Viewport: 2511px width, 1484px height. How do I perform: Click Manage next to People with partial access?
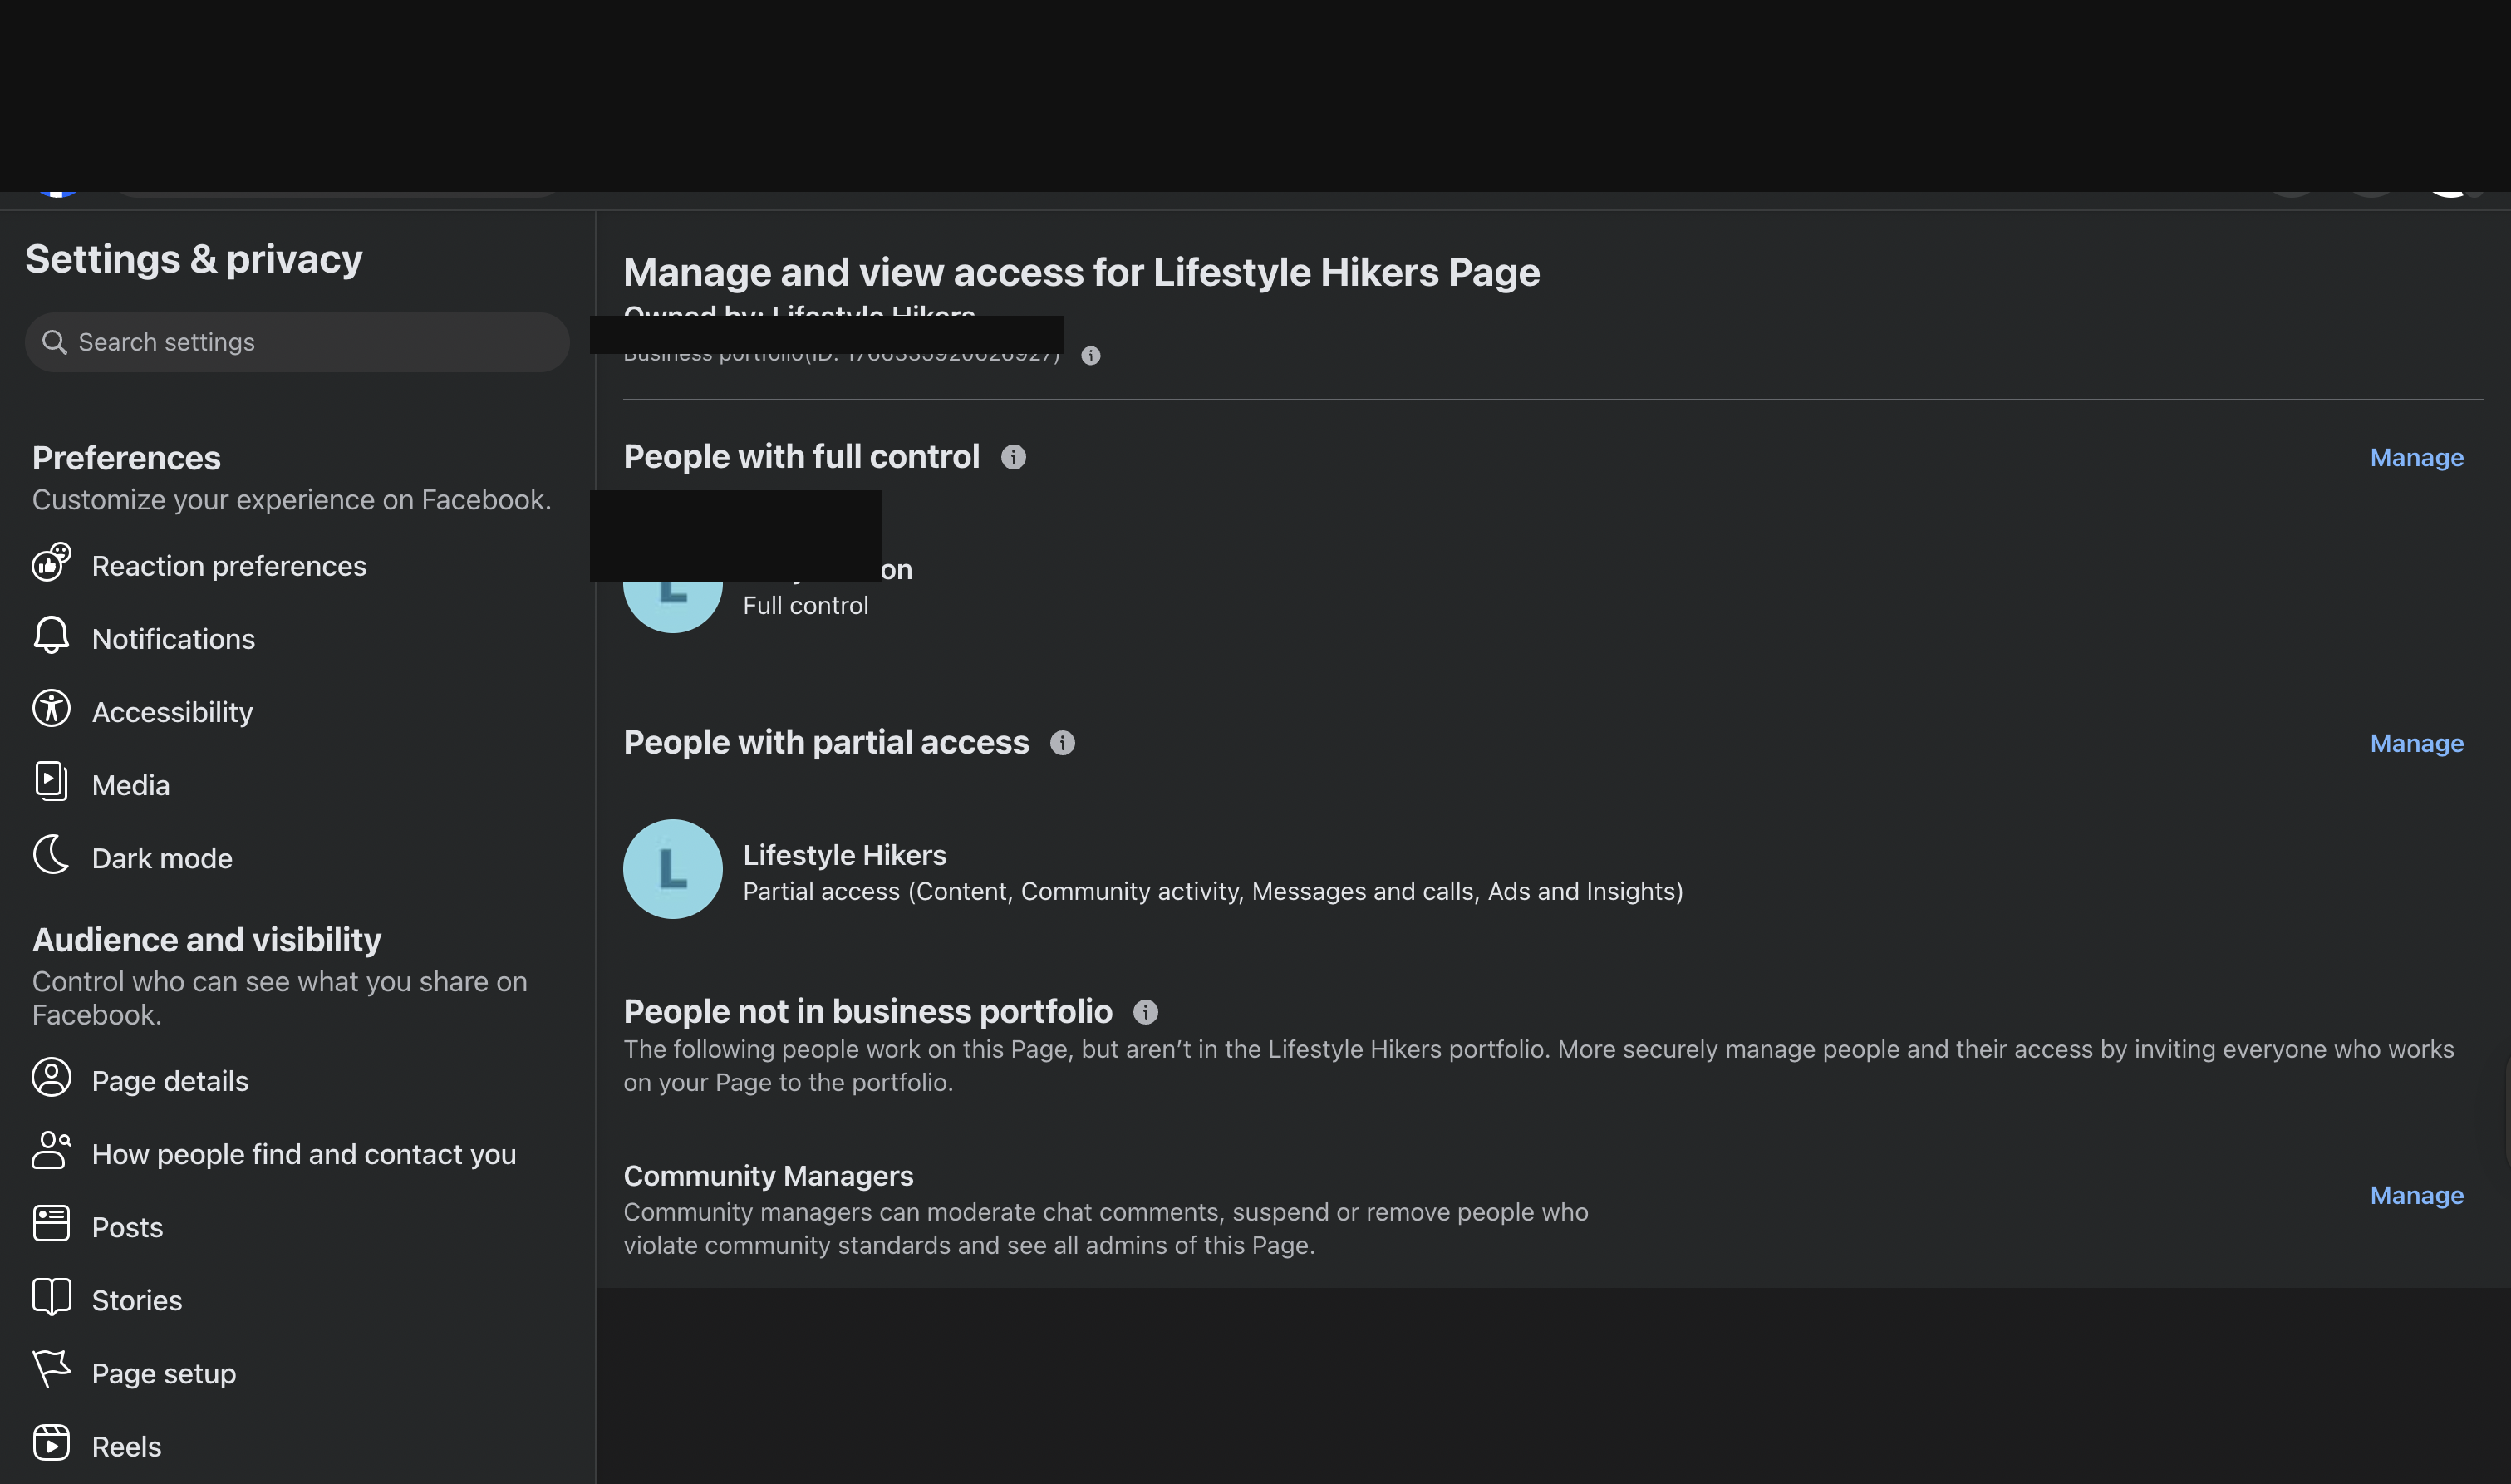click(x=2415, y=743)
